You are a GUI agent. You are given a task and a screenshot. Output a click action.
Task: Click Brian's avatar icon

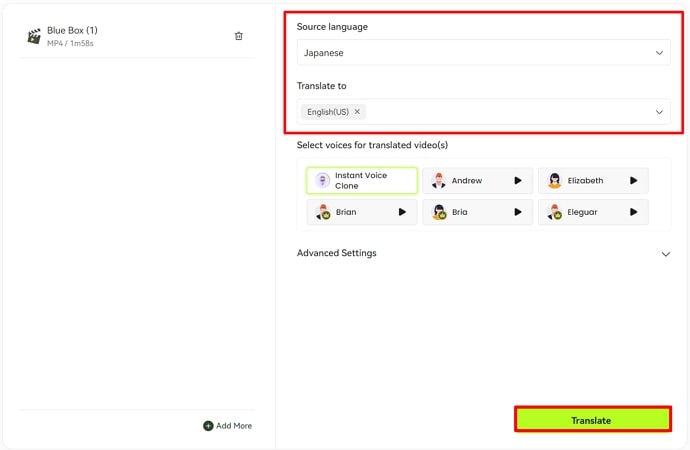323,212
